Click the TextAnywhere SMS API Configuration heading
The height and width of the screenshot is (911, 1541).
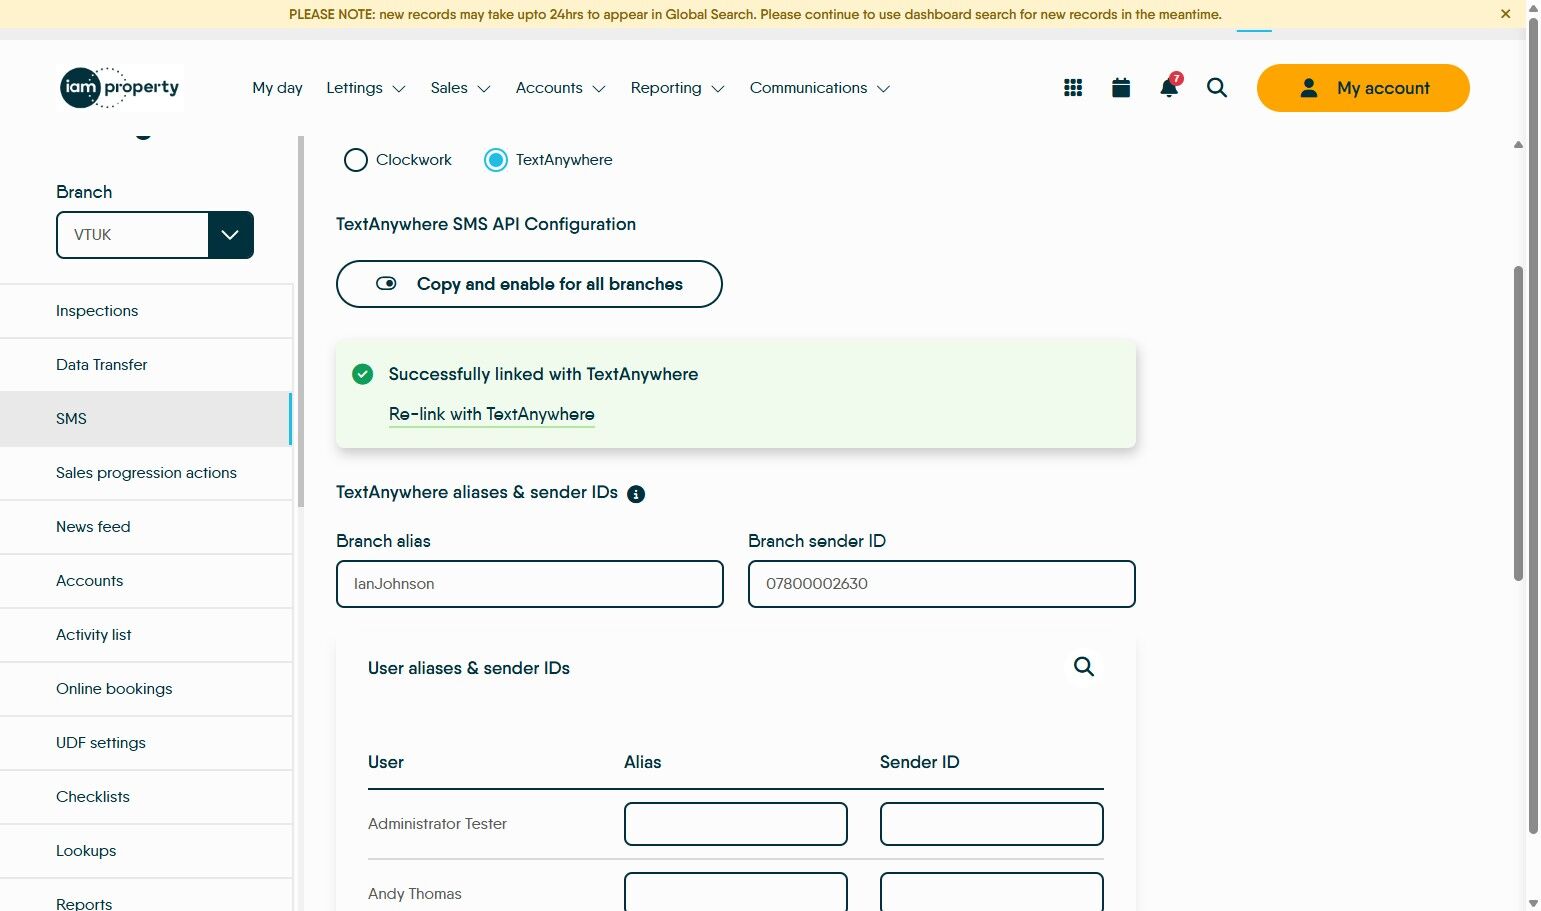[x=486, y=224]
